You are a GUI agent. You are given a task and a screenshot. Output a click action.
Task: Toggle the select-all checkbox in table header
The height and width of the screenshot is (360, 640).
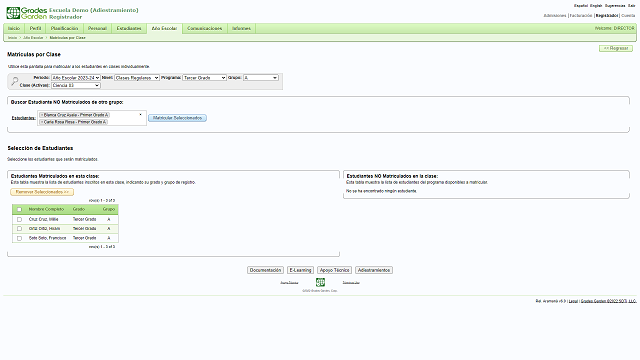click(x=19, y=209)
